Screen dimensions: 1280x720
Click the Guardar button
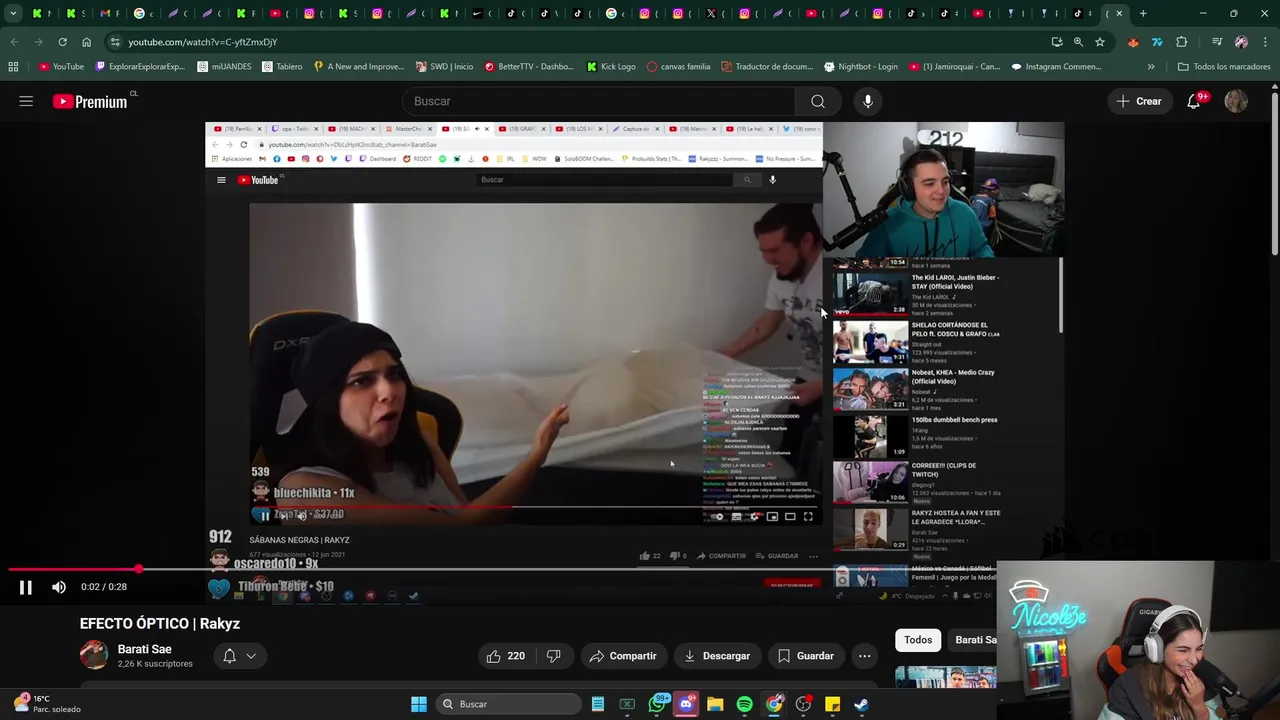tap(806, 656)
